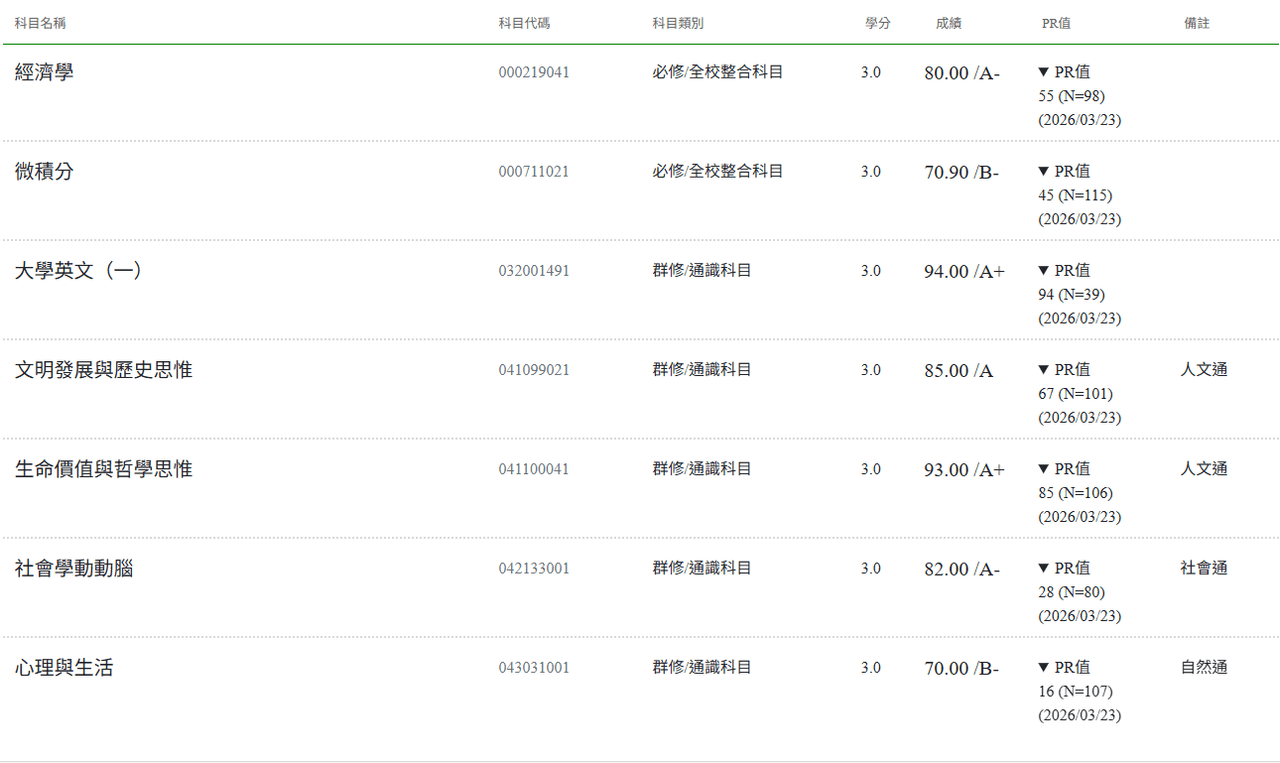Open the 大學英文（一） course entry
The height and width of the screenshot is (763, 1280).
(79, 270)
